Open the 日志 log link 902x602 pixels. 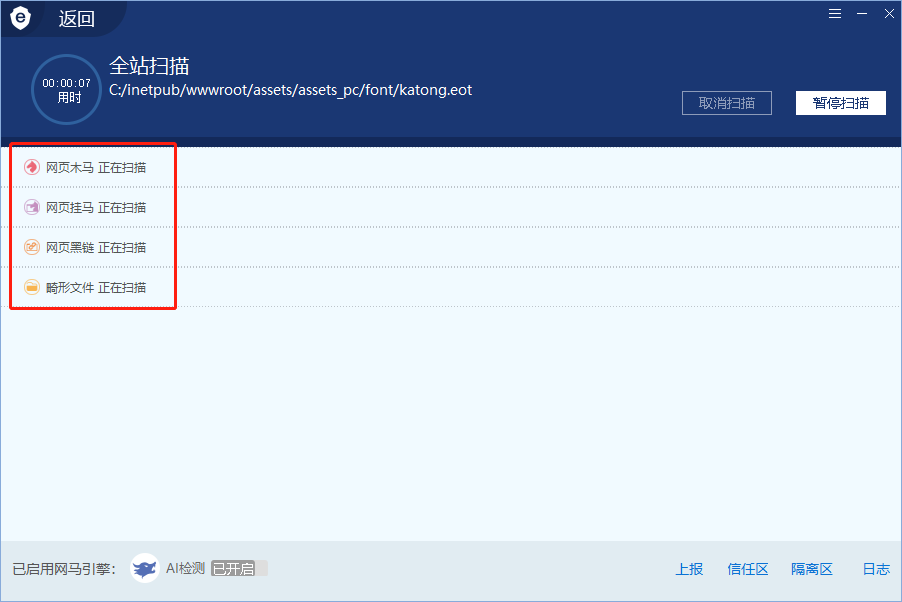(876, 569)
